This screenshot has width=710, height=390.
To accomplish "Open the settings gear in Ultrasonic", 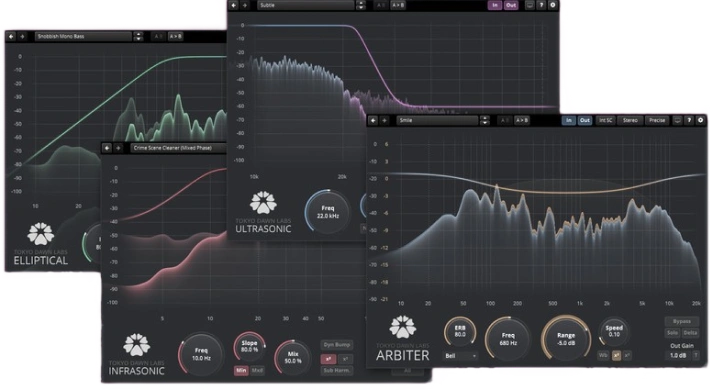I will pos(552,5).
